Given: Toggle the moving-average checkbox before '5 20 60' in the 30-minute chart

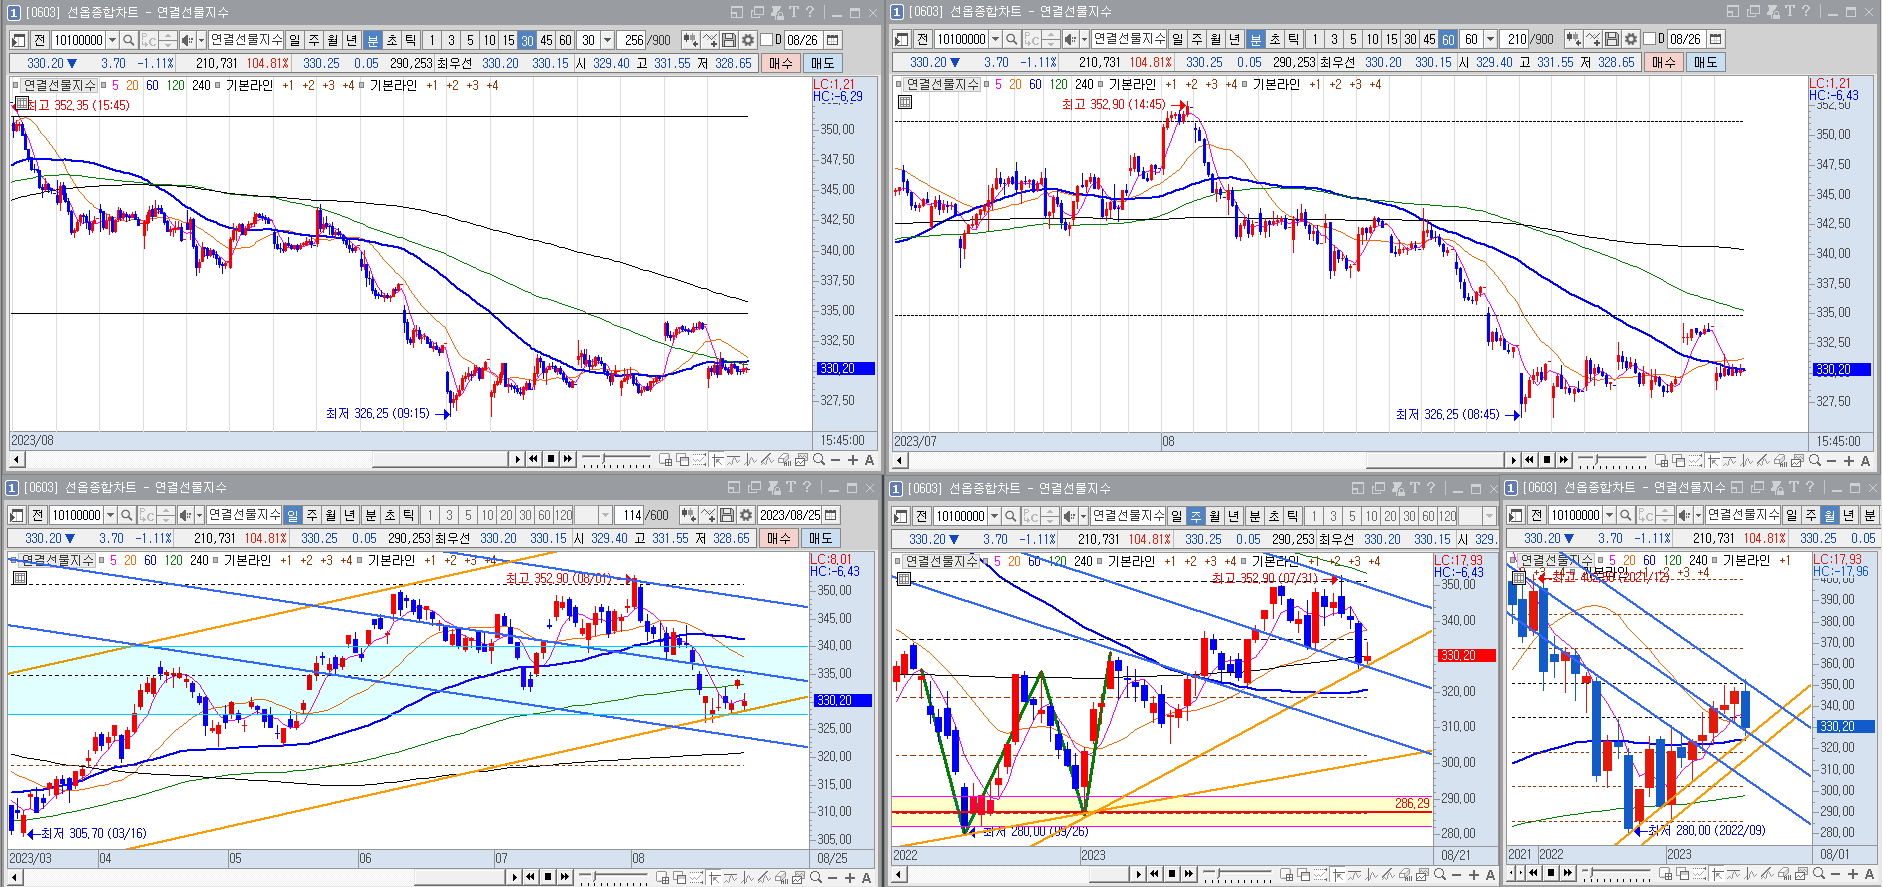Looking at the screenshot, I should pyautogui.click(x=103, y=86).
